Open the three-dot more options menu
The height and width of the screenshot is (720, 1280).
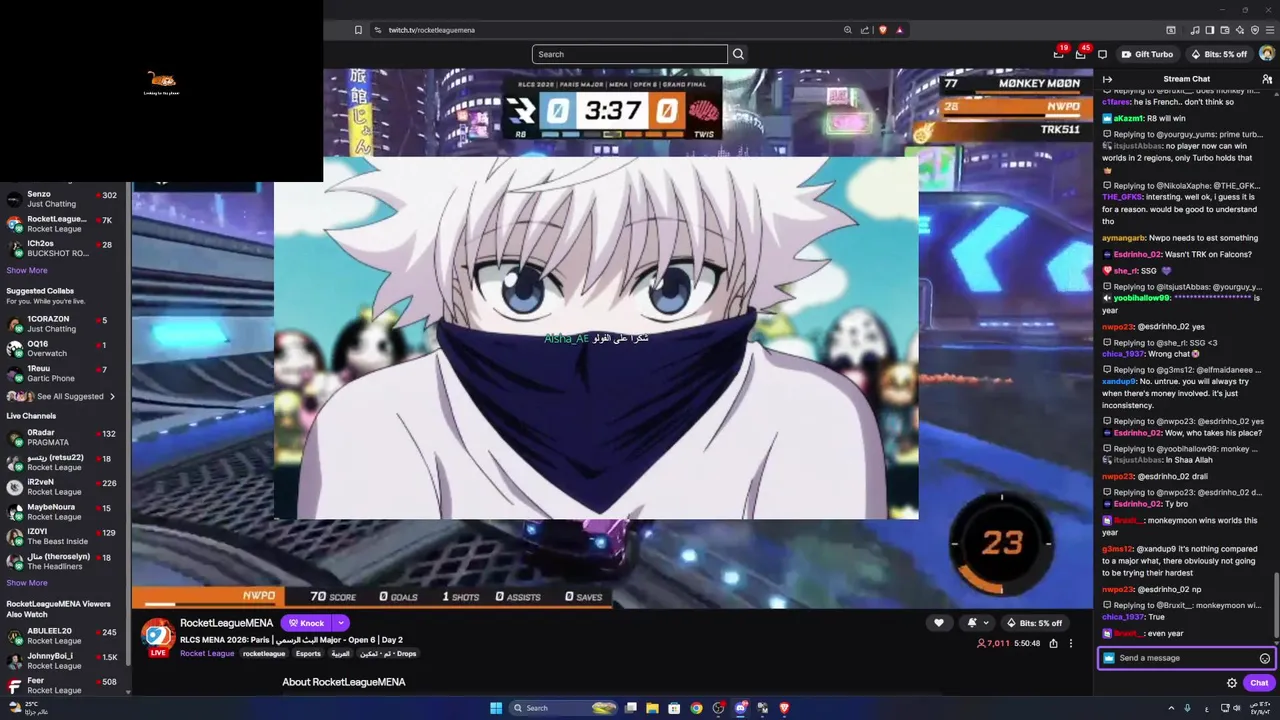1070,643
